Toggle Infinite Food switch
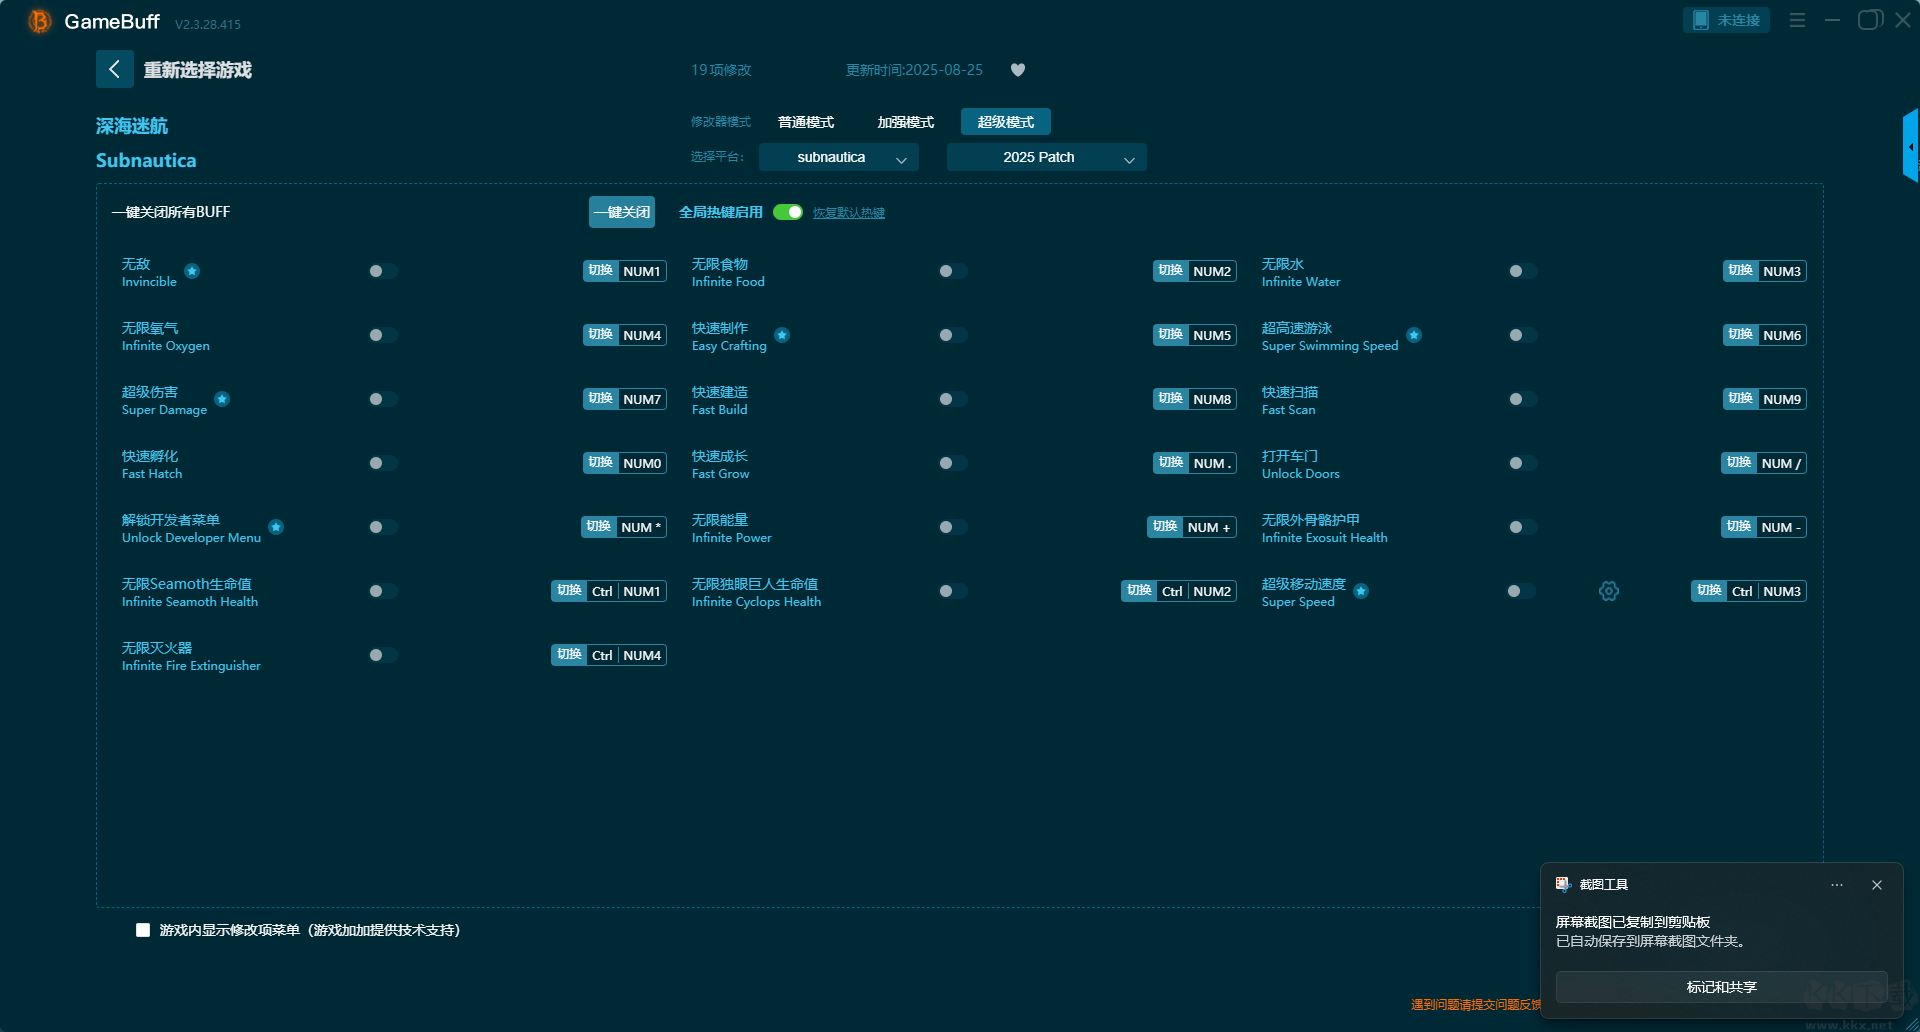Screen dimensions: 1920x1032 (x=952, y=271)
